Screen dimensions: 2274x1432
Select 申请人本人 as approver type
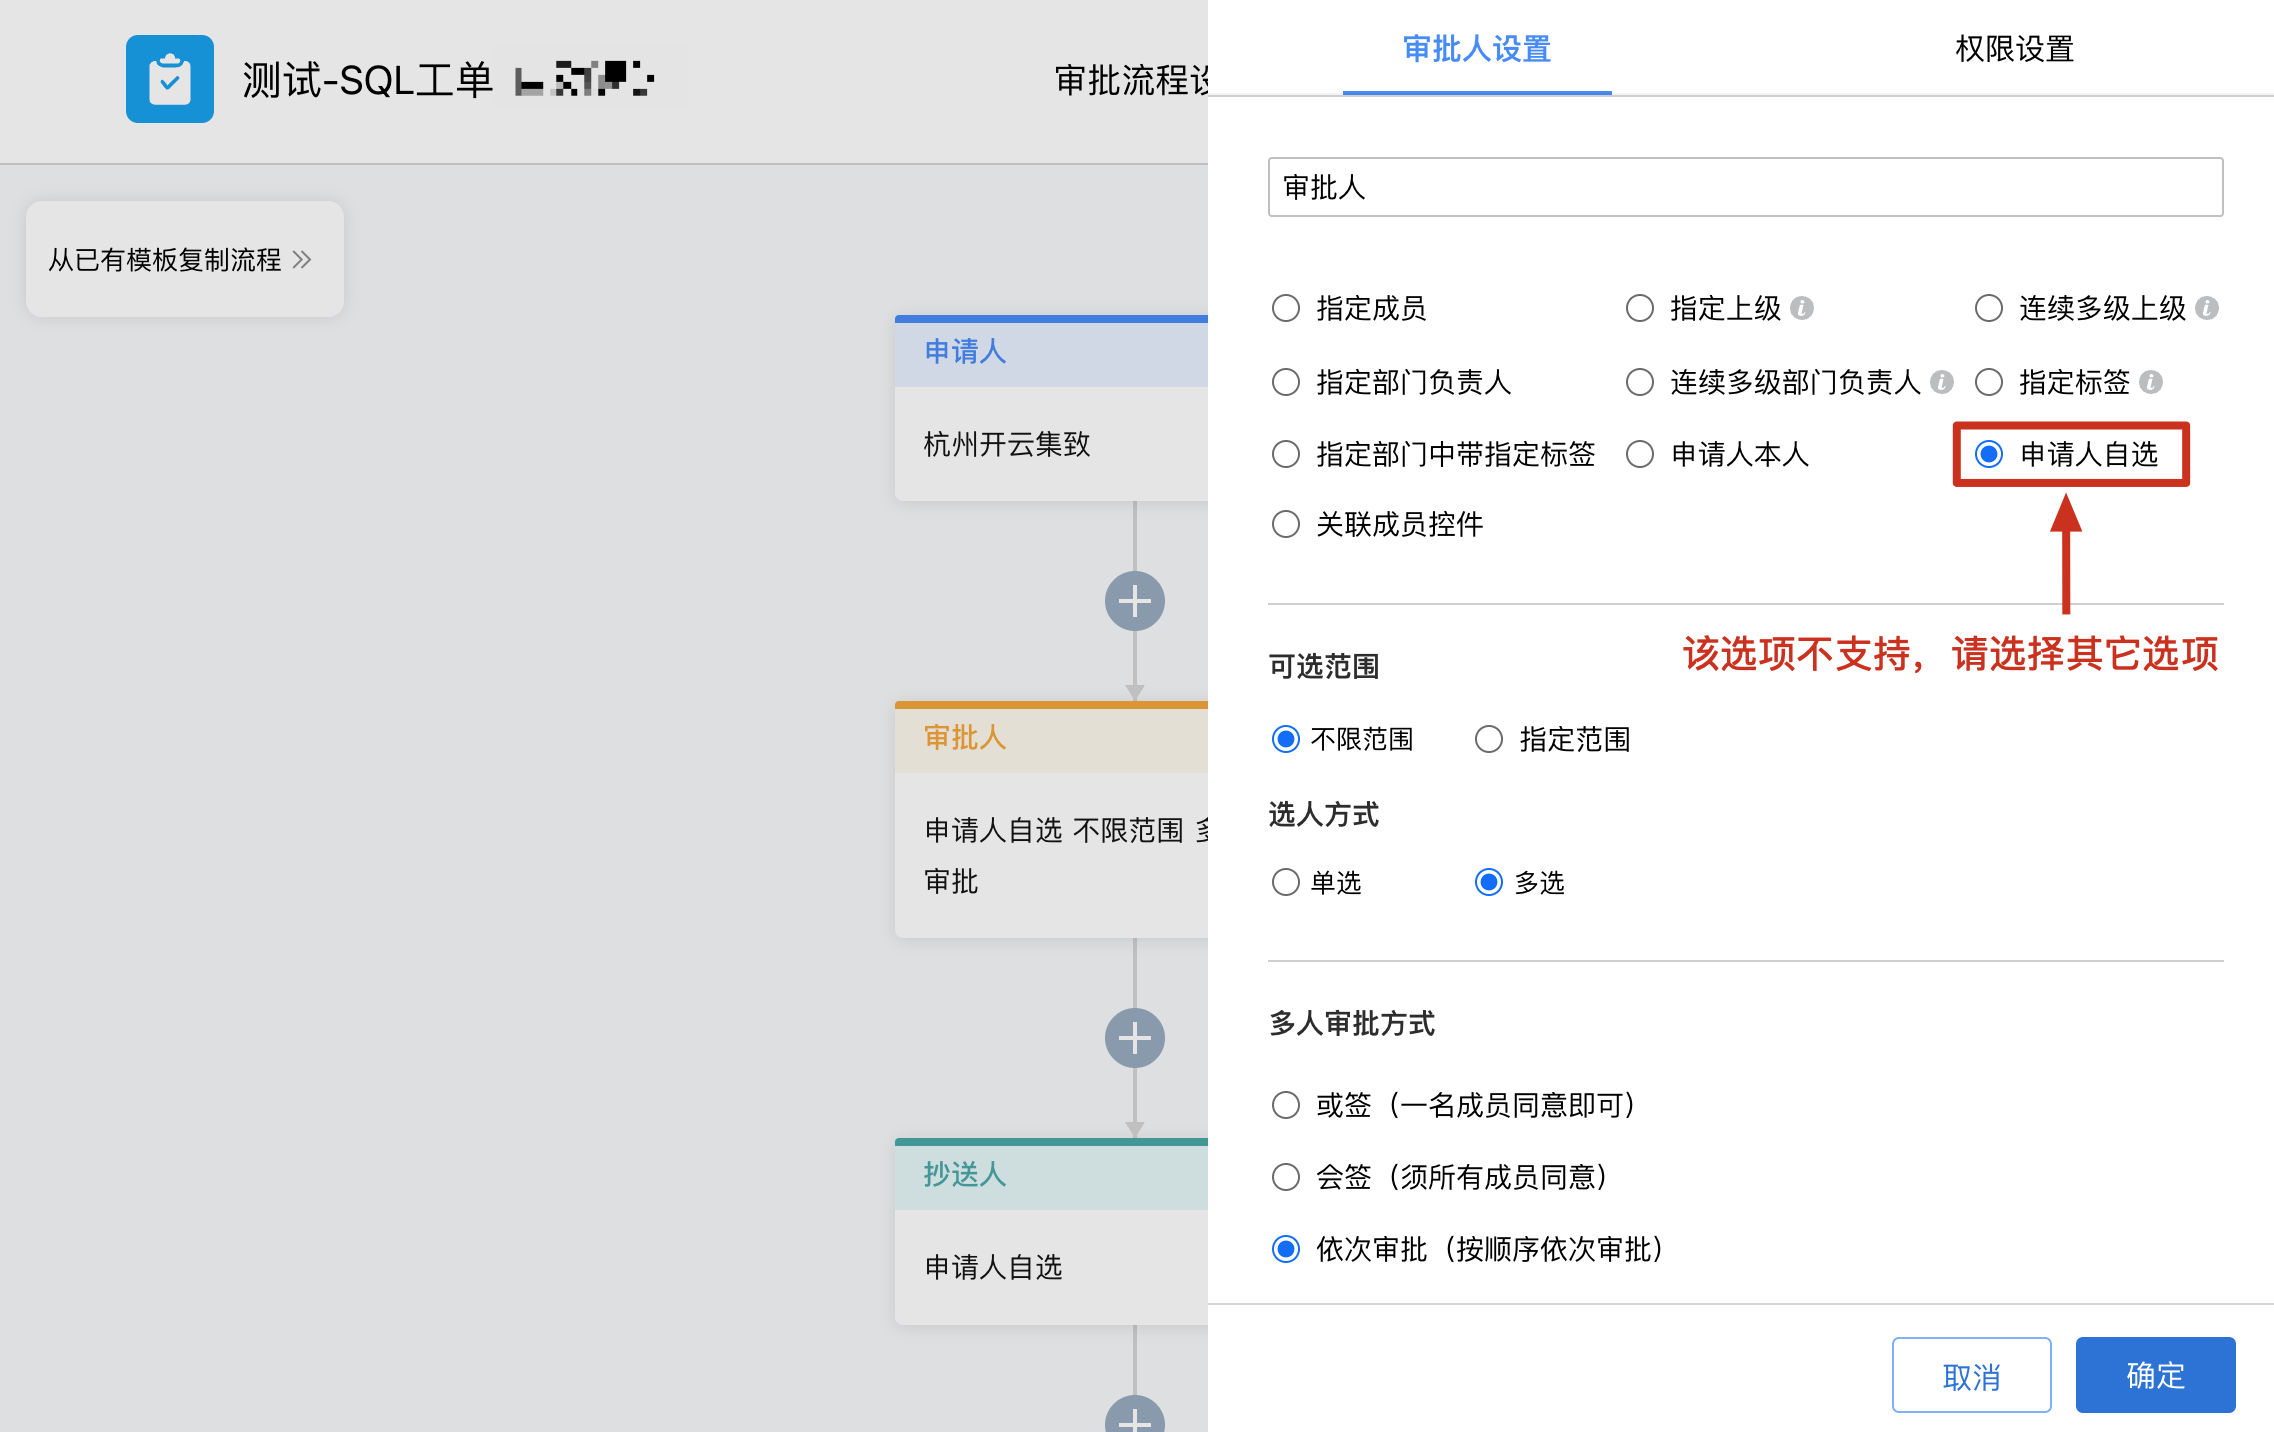point(1640,454)
